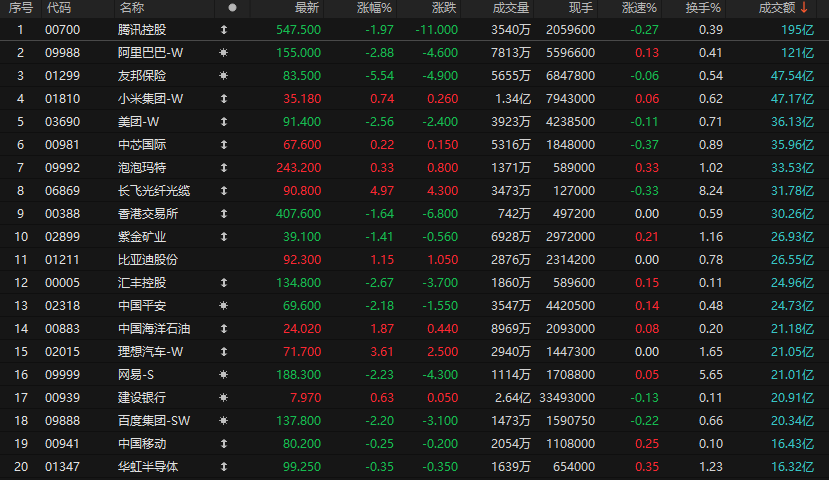The width and height of the screenshot is (829, 480).
Task: Click latest price 134.800 of 汇丰控股
Action: tap(298, 283)
